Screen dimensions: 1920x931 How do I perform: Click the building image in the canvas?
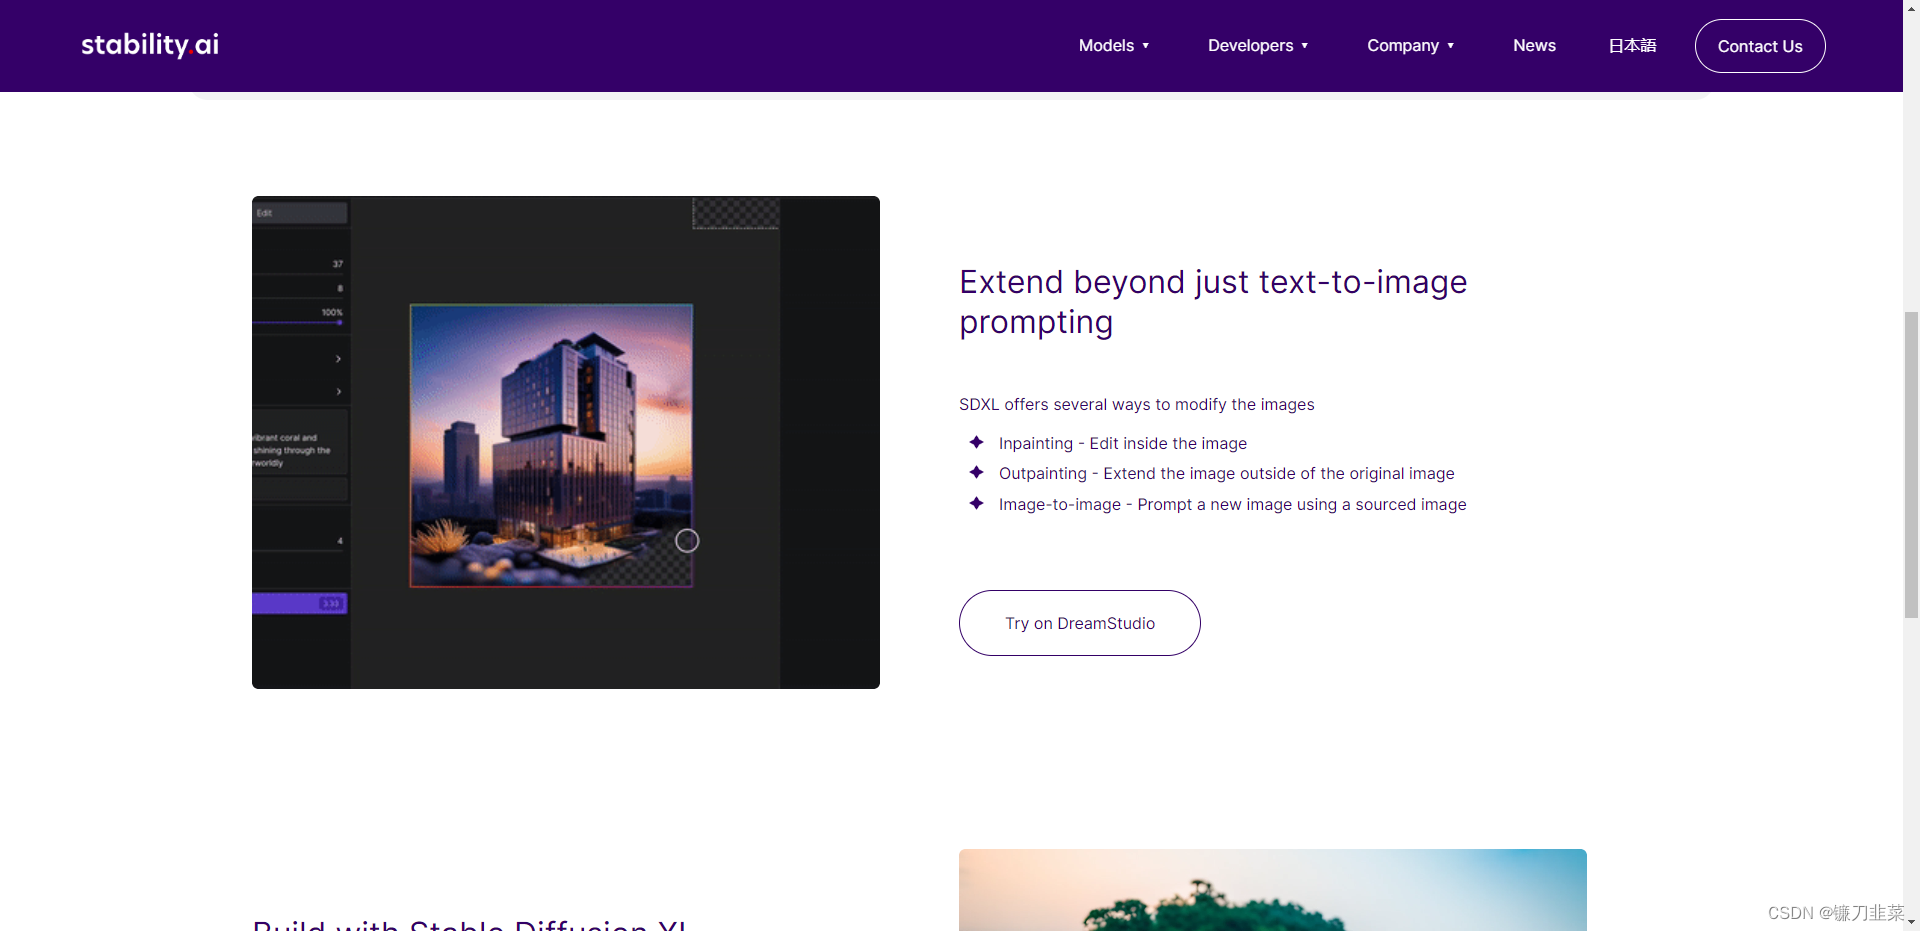pos(551,446)
